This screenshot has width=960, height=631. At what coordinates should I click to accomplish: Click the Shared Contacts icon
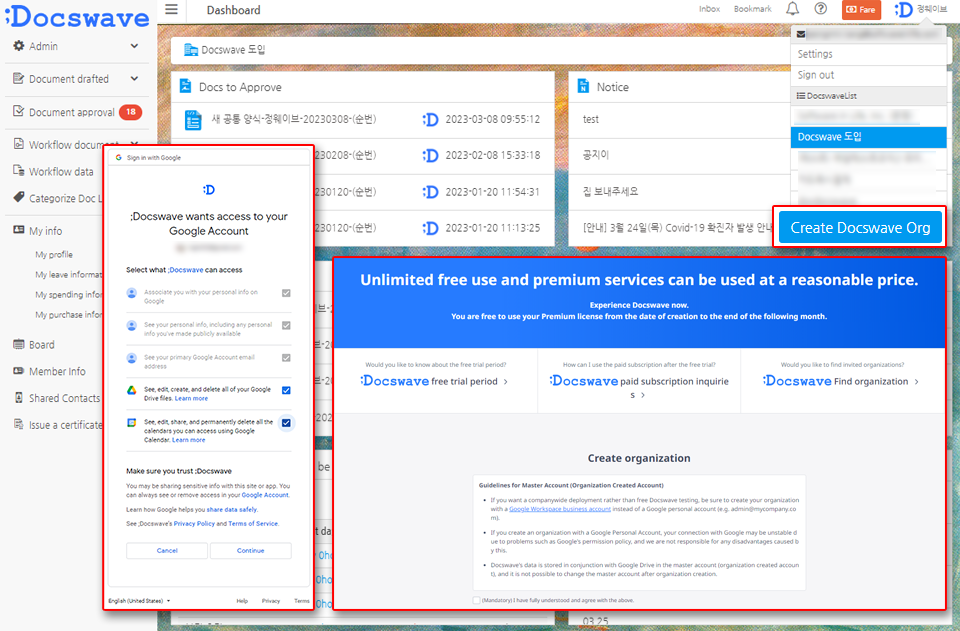19,397
